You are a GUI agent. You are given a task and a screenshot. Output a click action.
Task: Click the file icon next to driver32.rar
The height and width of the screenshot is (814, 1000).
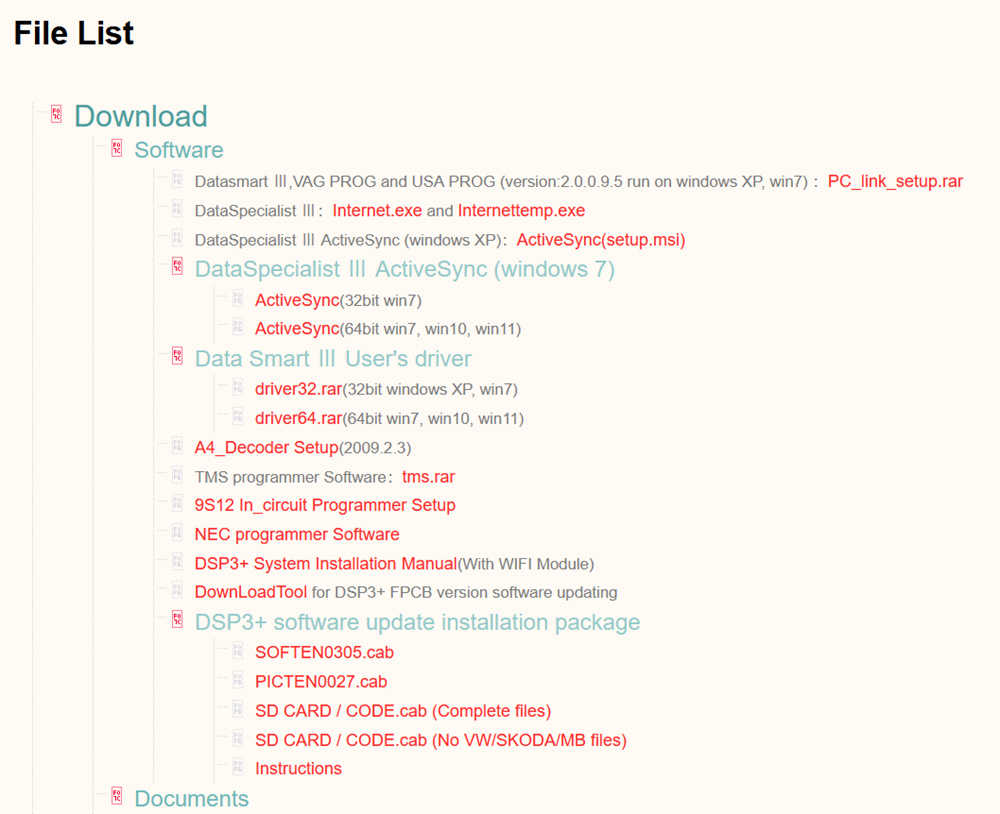(x=238, y=388)
